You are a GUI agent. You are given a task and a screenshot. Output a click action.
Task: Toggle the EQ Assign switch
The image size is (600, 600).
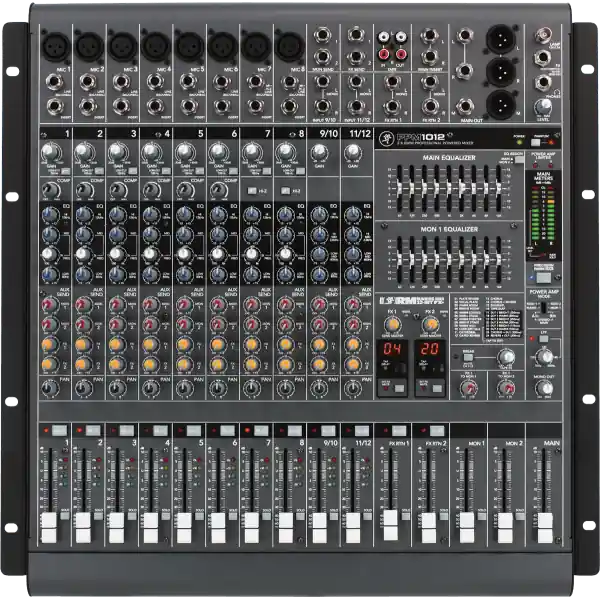tap(519, 160)
